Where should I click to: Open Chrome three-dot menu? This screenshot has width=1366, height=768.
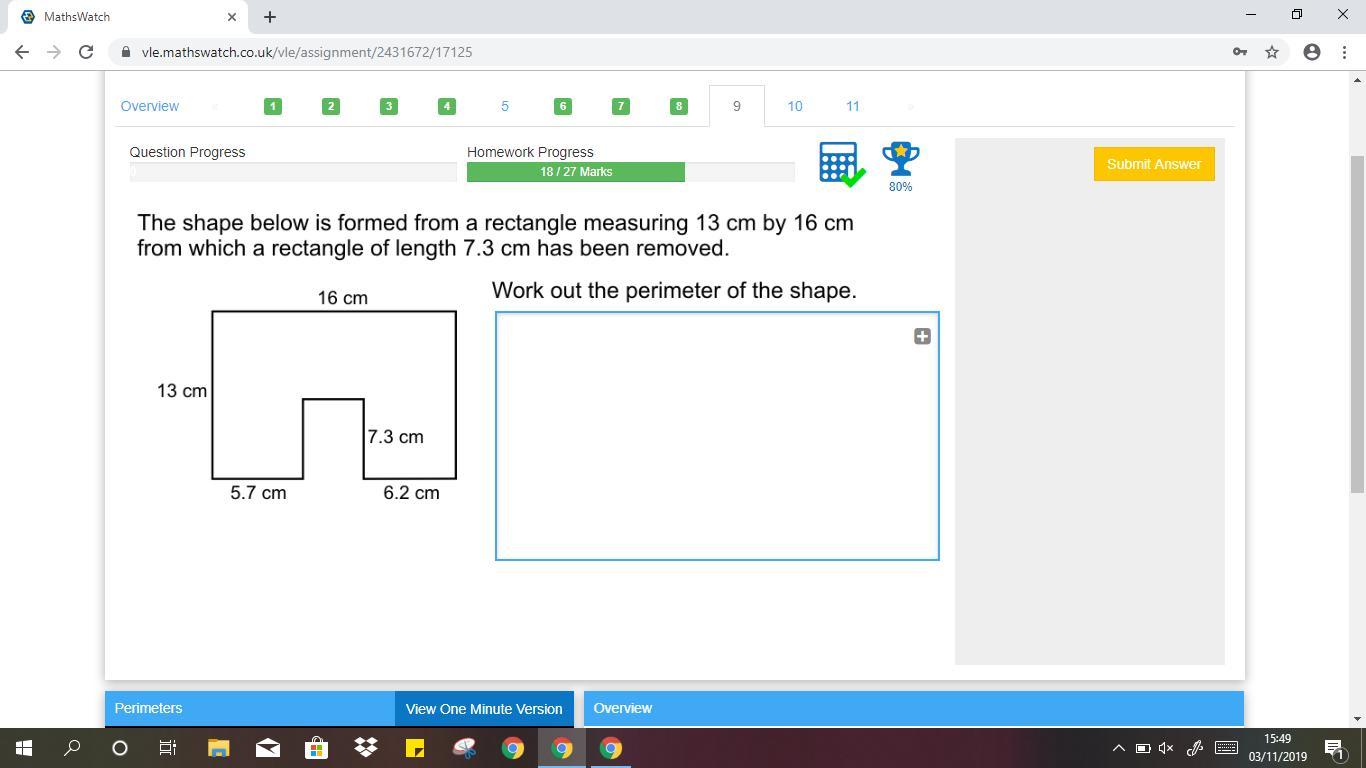pos(1343,52)
